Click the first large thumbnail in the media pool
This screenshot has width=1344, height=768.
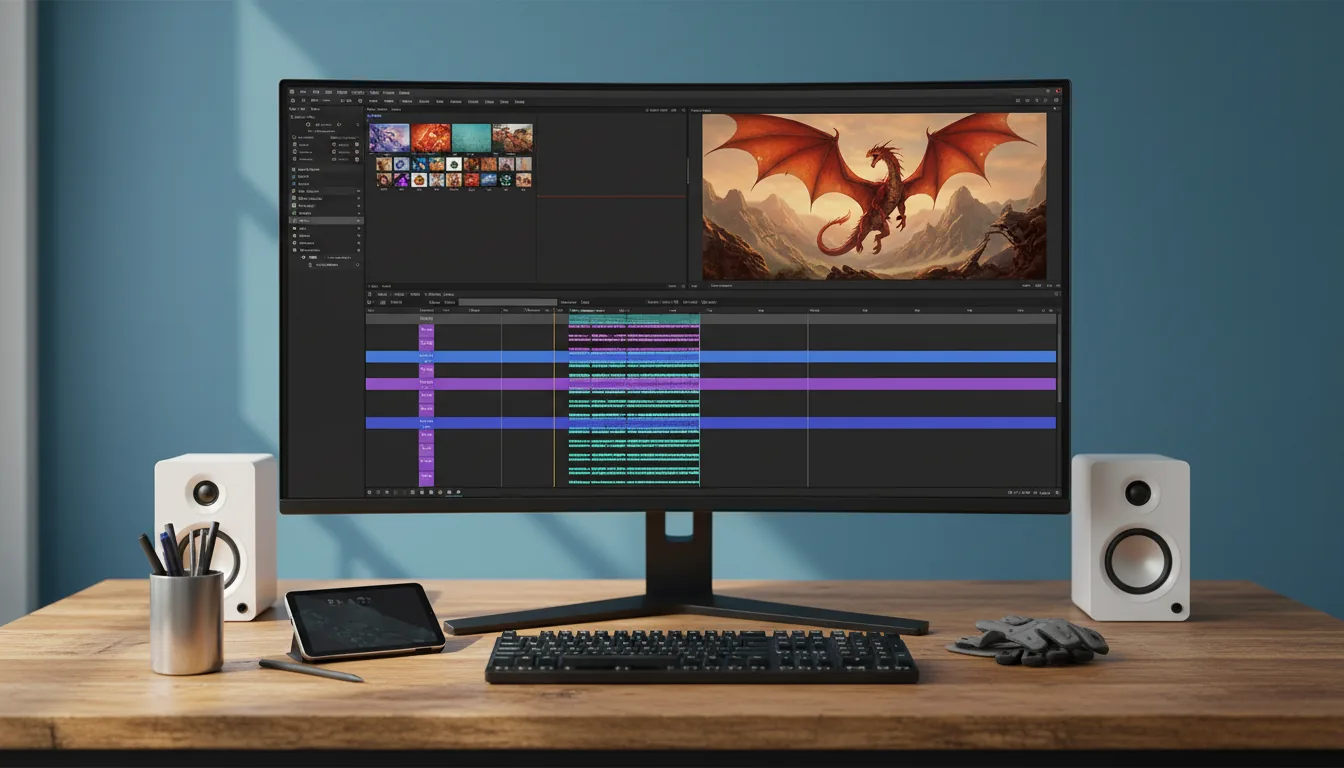[392, 135]
